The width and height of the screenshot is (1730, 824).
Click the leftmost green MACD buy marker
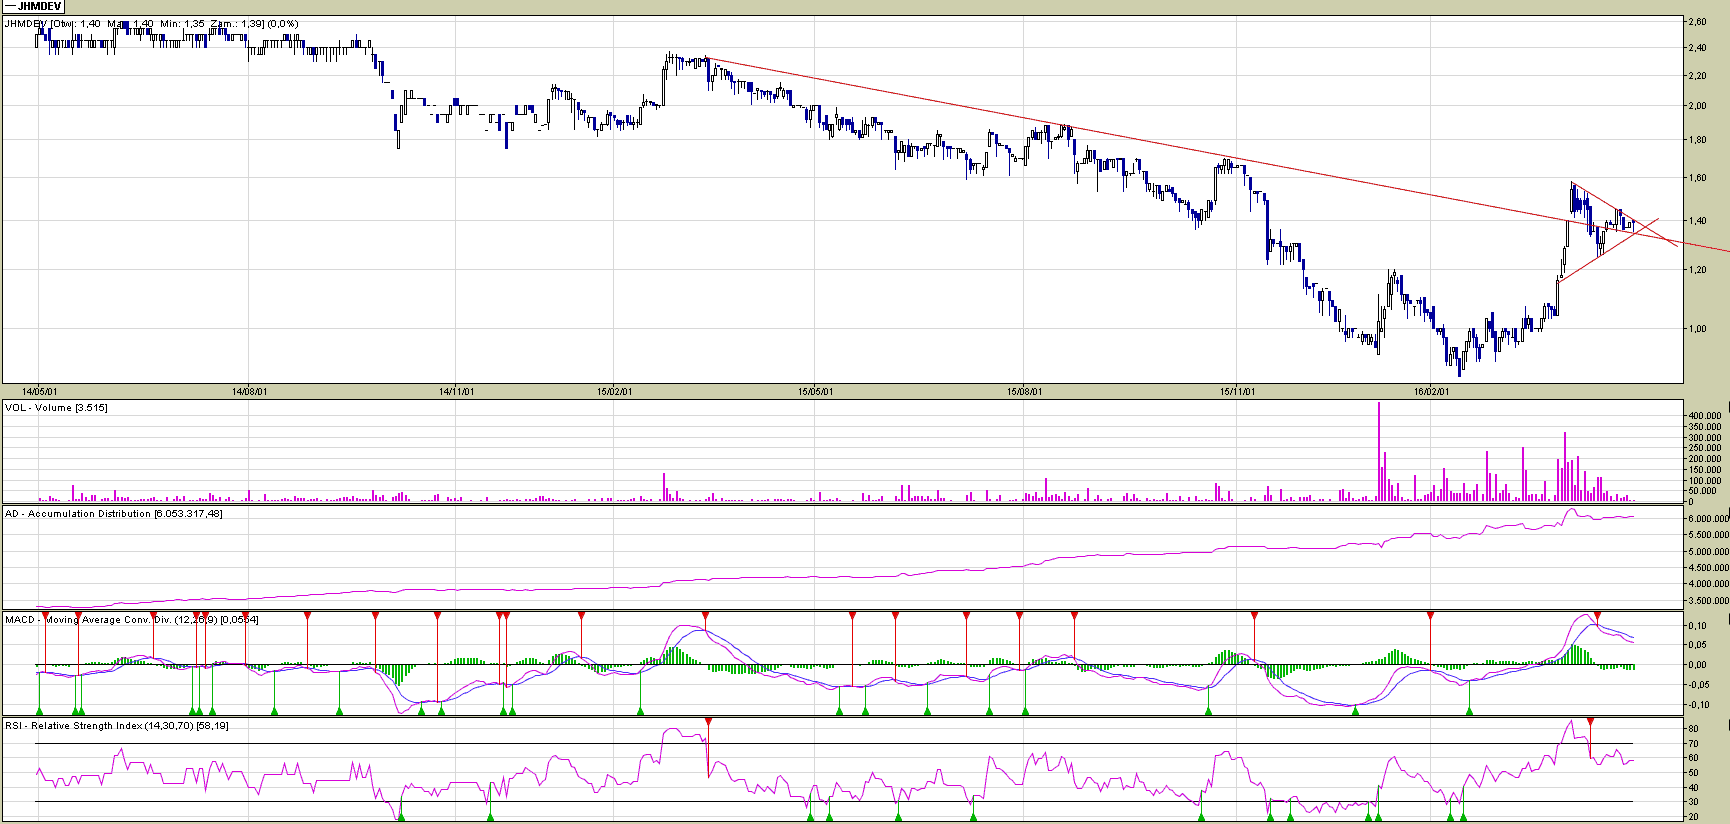point(39,711)
